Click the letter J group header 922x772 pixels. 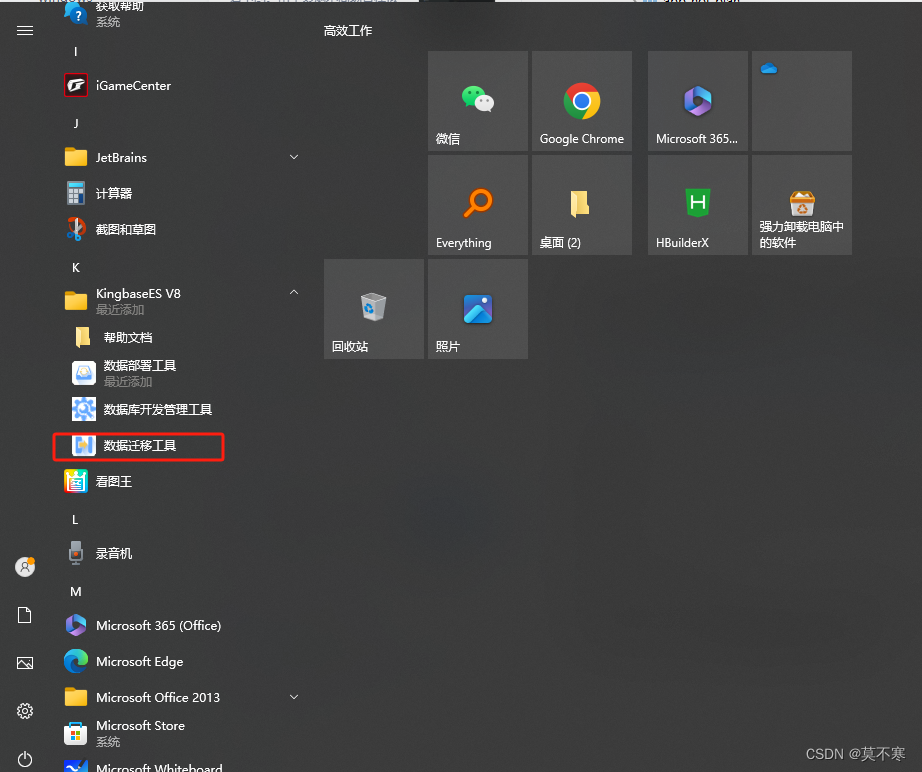tap(76, 123)
